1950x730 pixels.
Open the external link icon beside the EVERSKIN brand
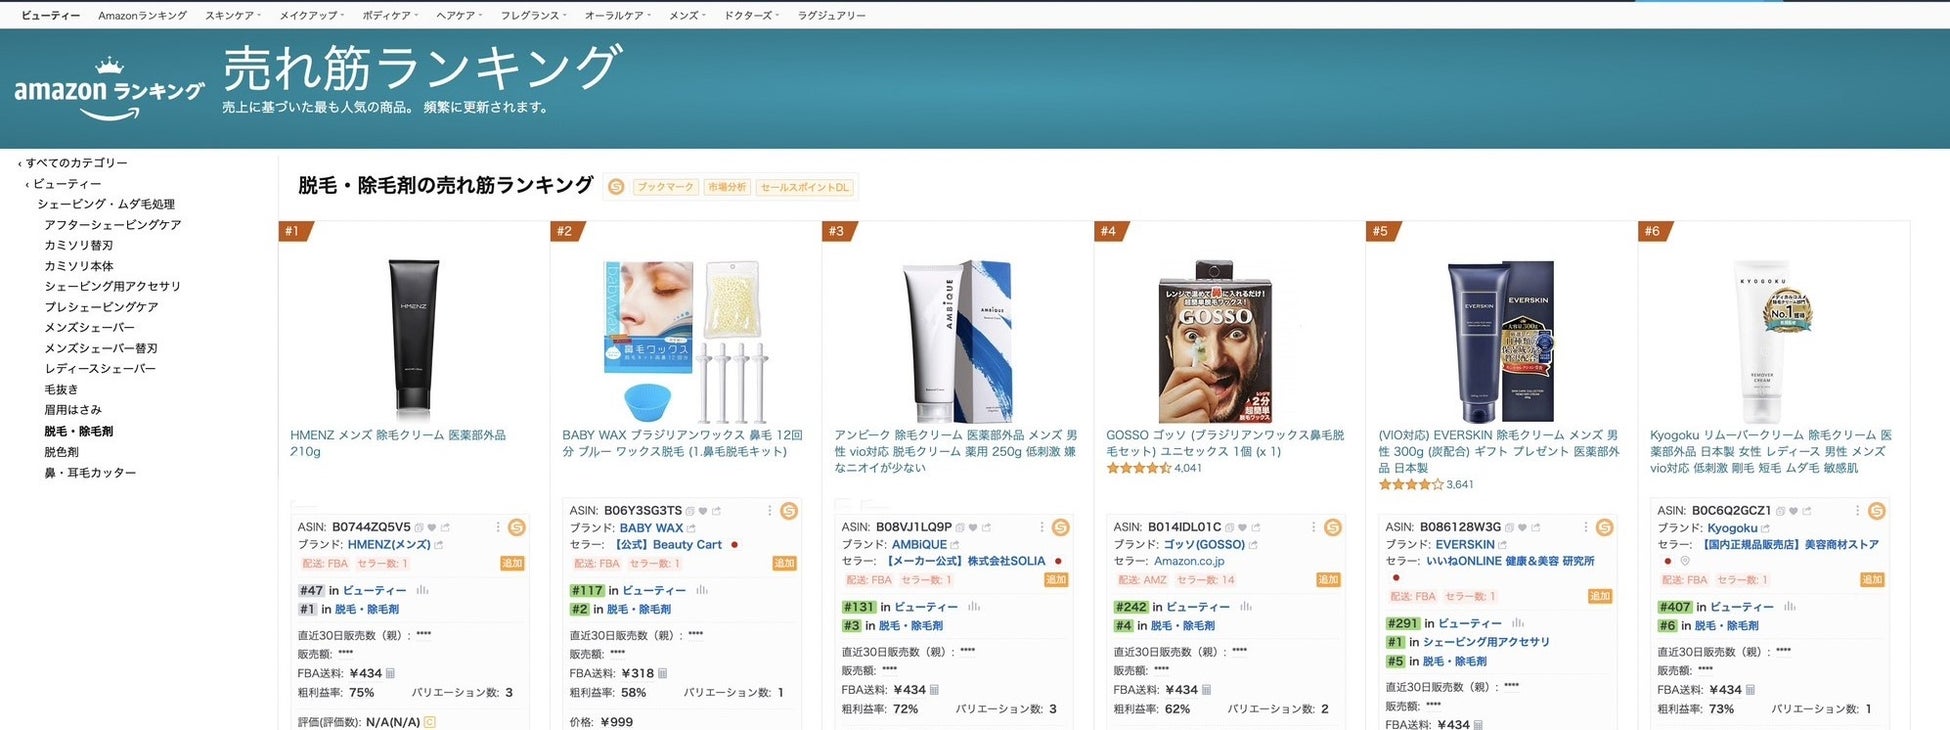click(1502, 545)
